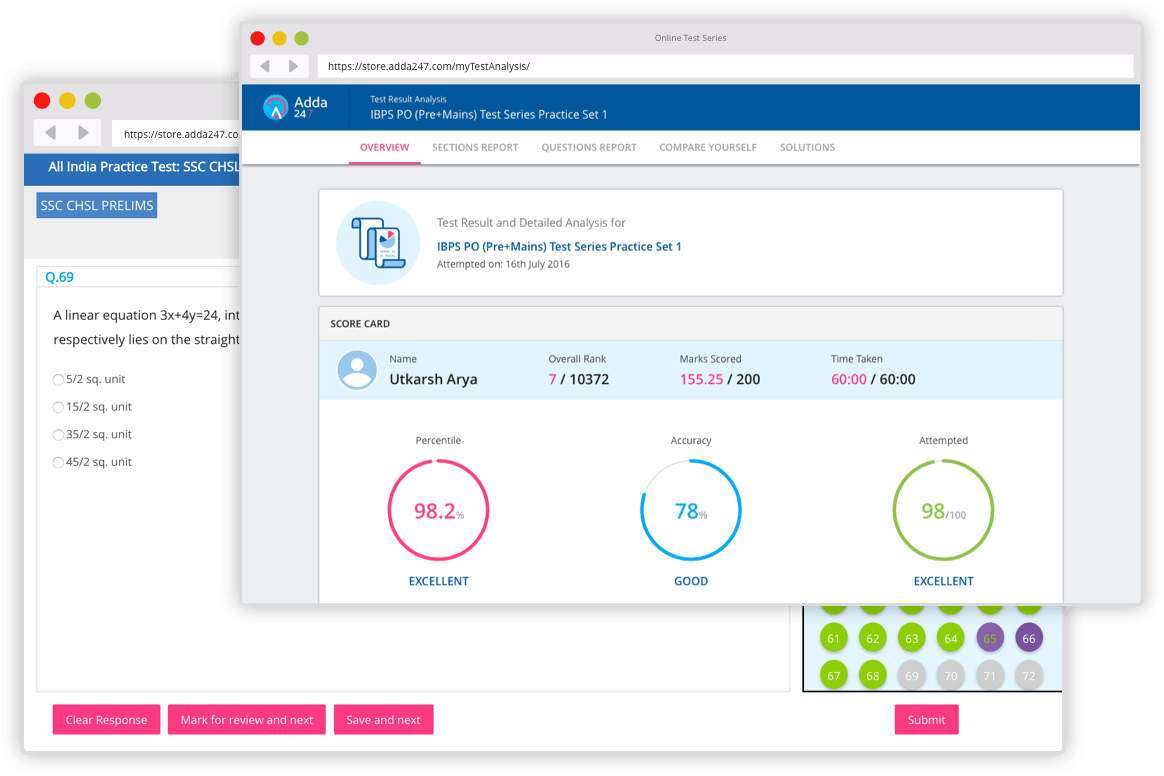Select the 15/2 sq. unit option
The width and height of the screenshot is (1164, 776).
point(58,407)
